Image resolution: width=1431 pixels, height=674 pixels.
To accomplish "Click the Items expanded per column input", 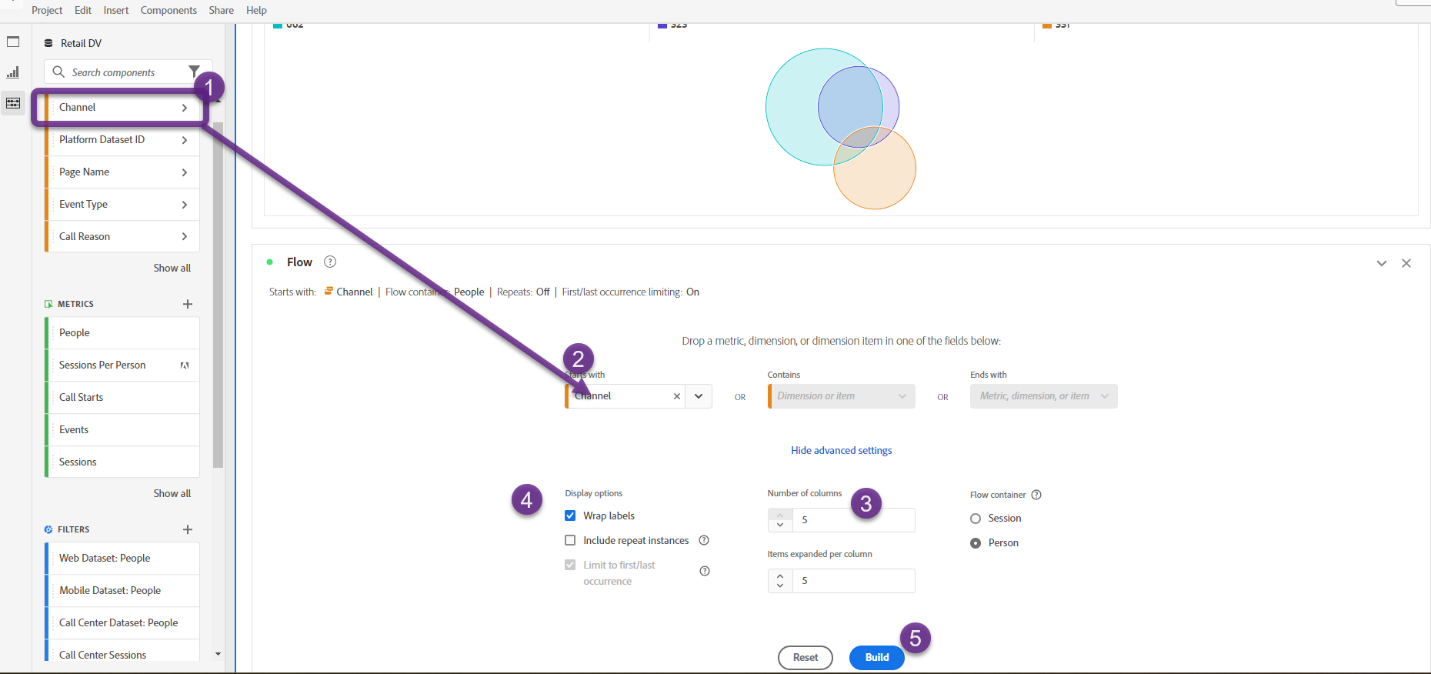I will [853, 581].
